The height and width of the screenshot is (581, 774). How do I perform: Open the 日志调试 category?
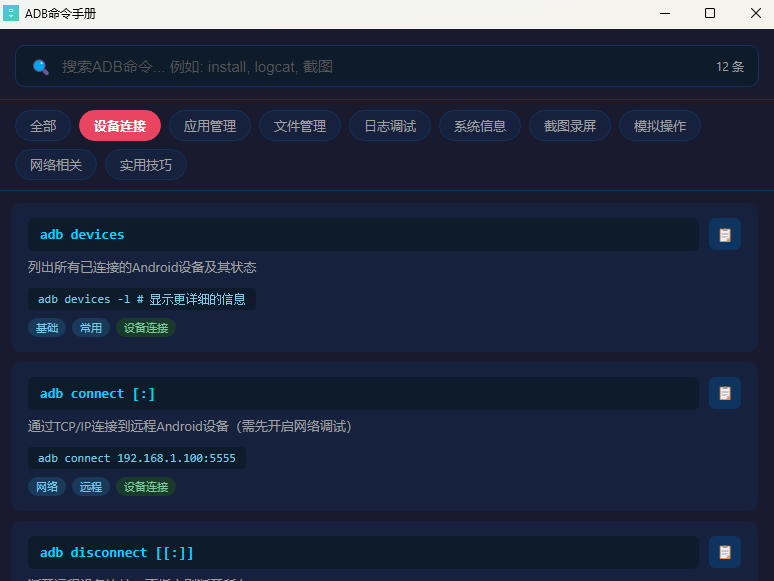[390, 126]
